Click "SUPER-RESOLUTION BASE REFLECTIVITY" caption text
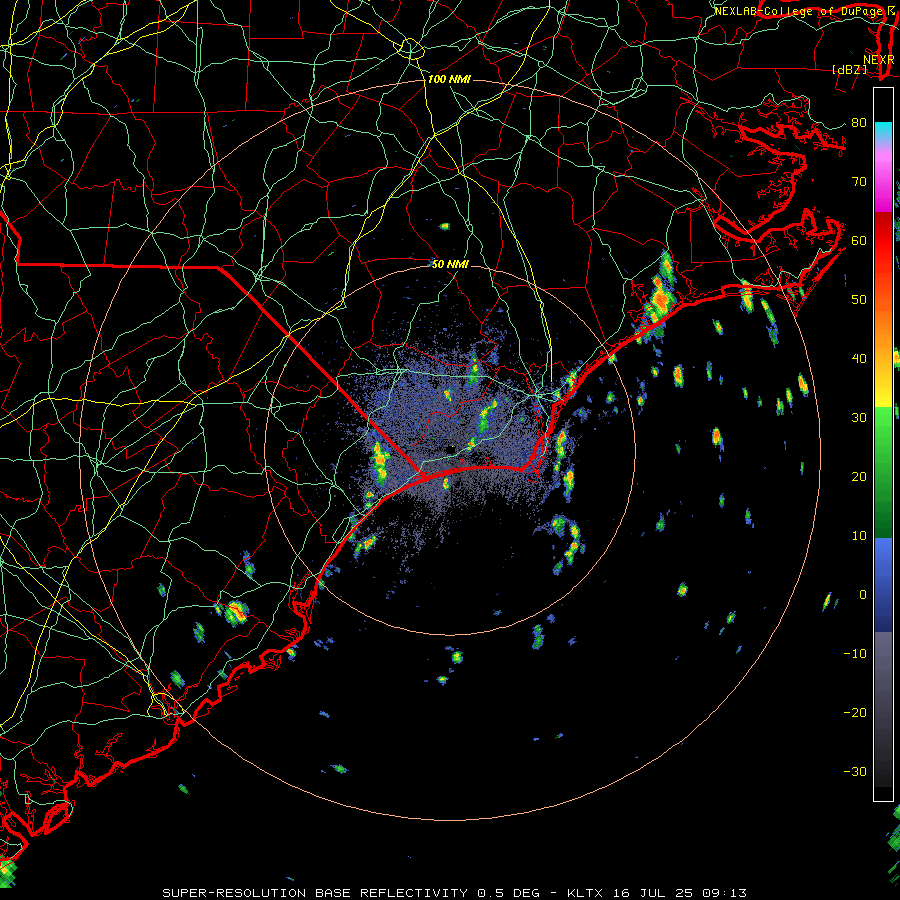900x900 pixels. [315, 893]
